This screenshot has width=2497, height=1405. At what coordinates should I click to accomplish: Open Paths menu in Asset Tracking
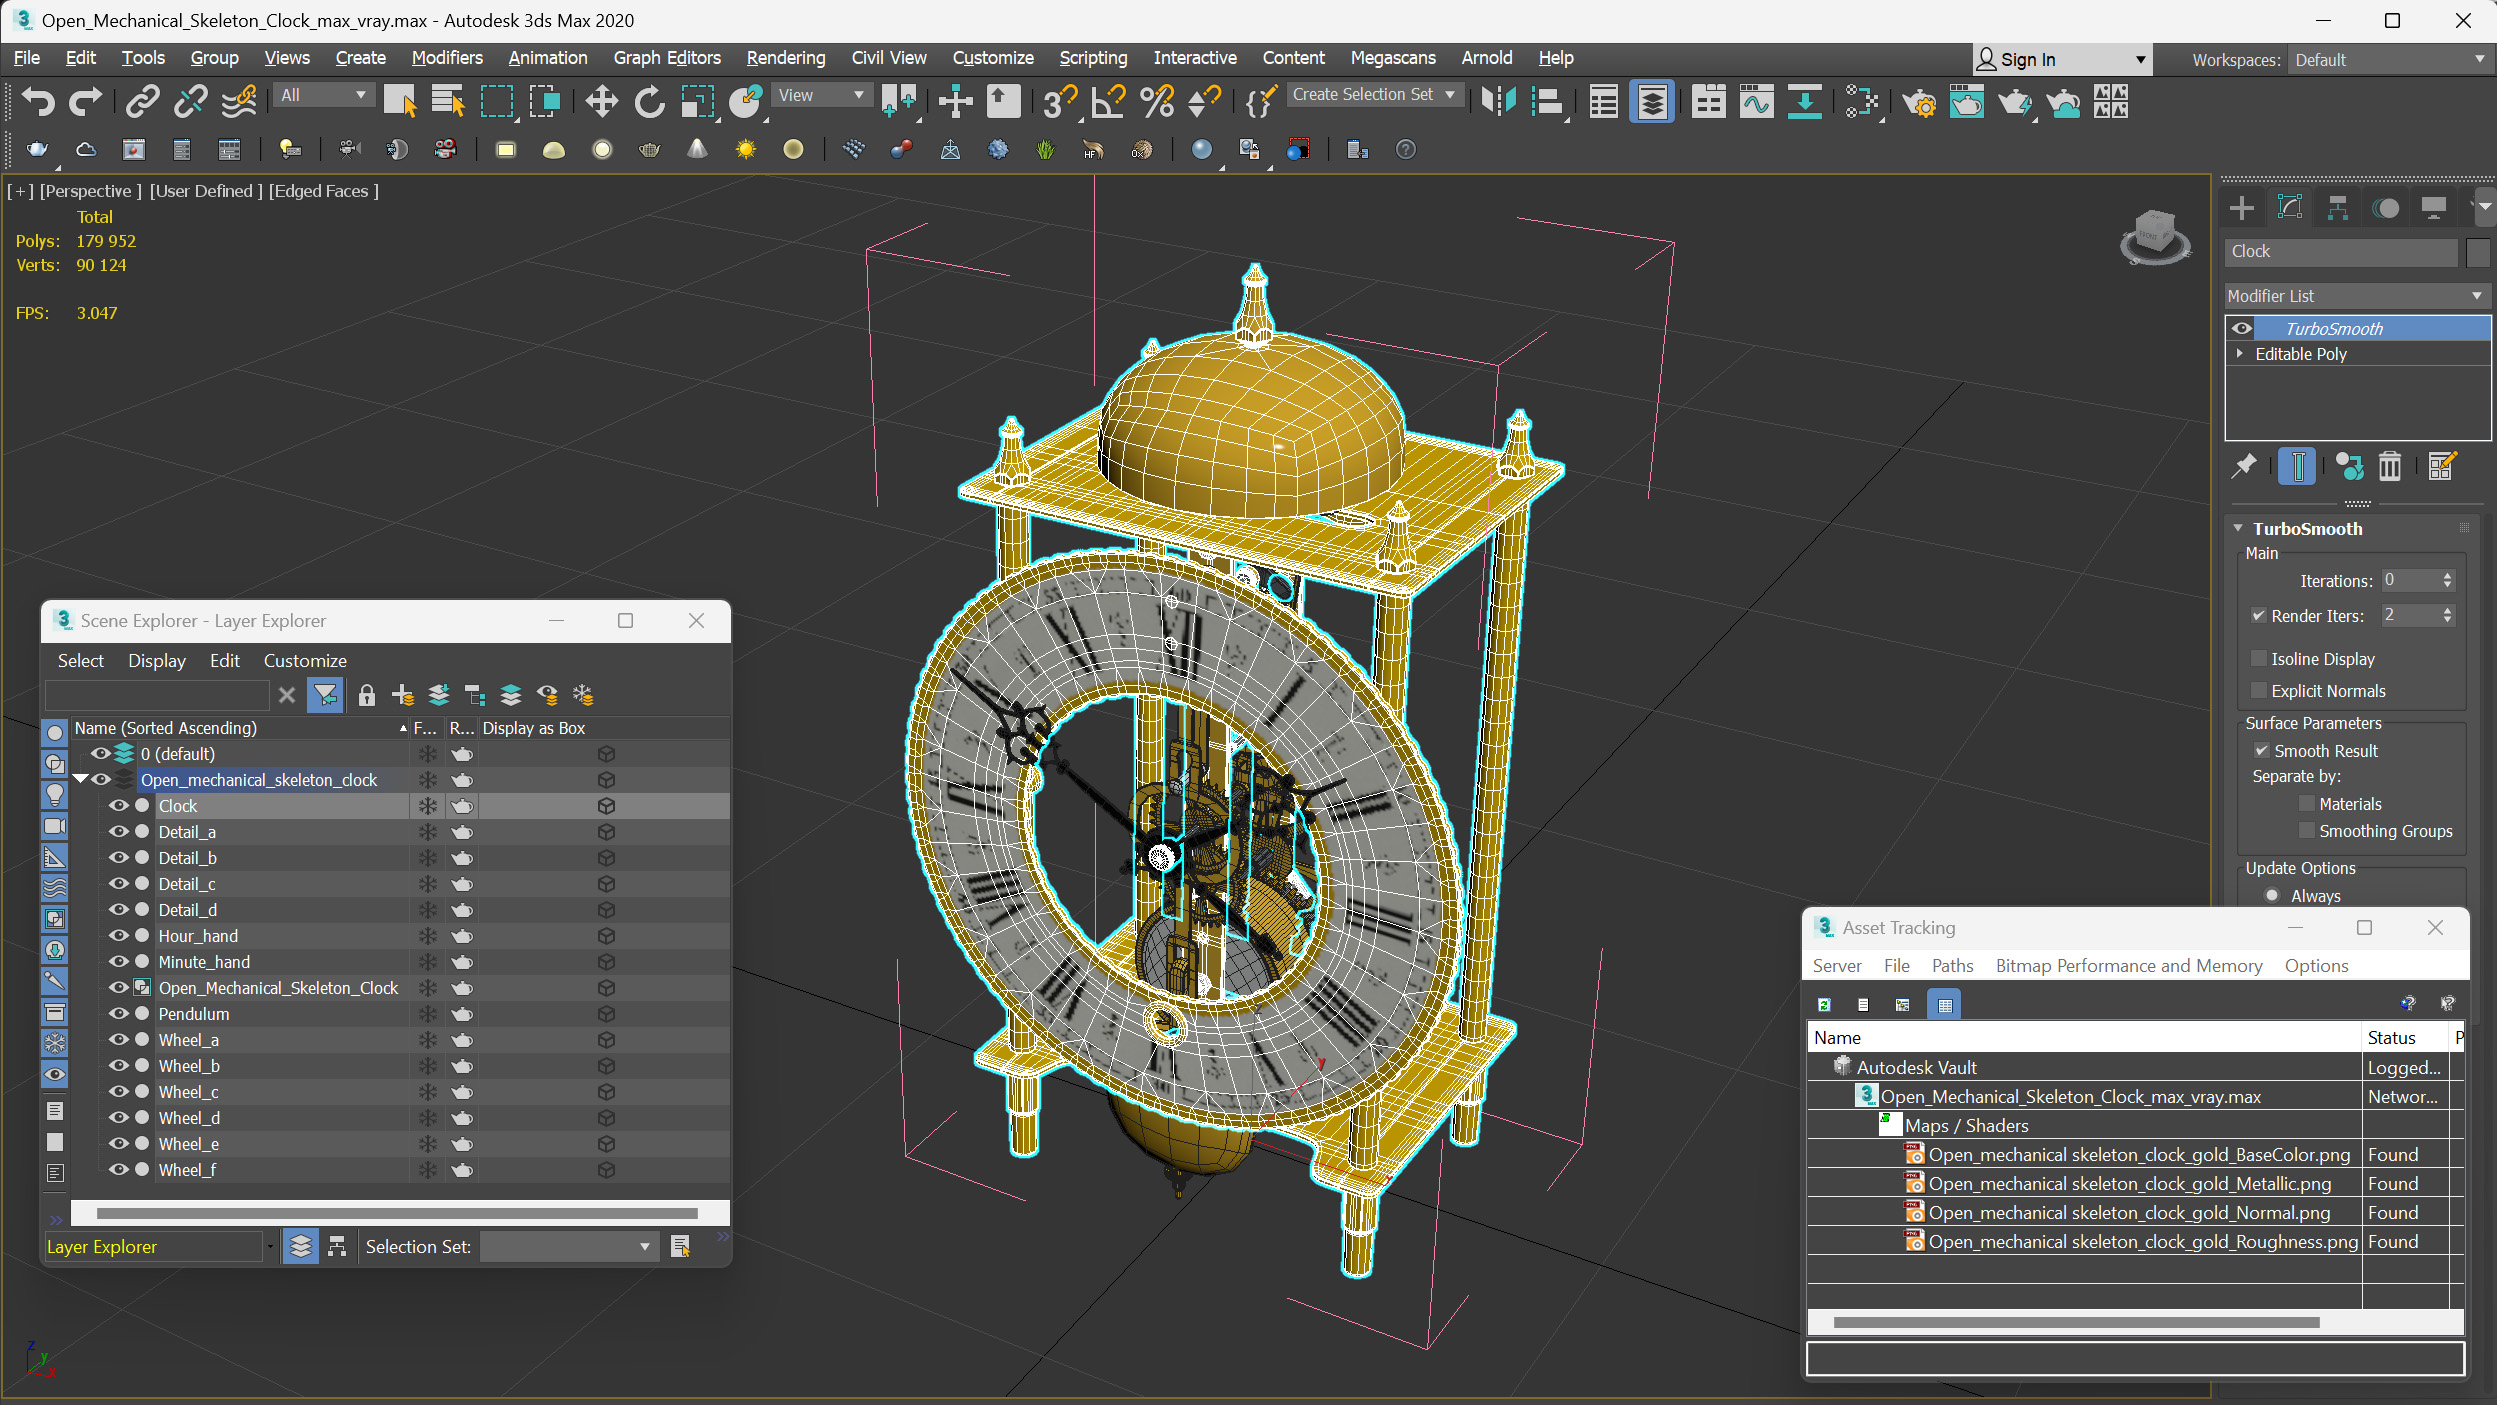tap(1951, 966)
